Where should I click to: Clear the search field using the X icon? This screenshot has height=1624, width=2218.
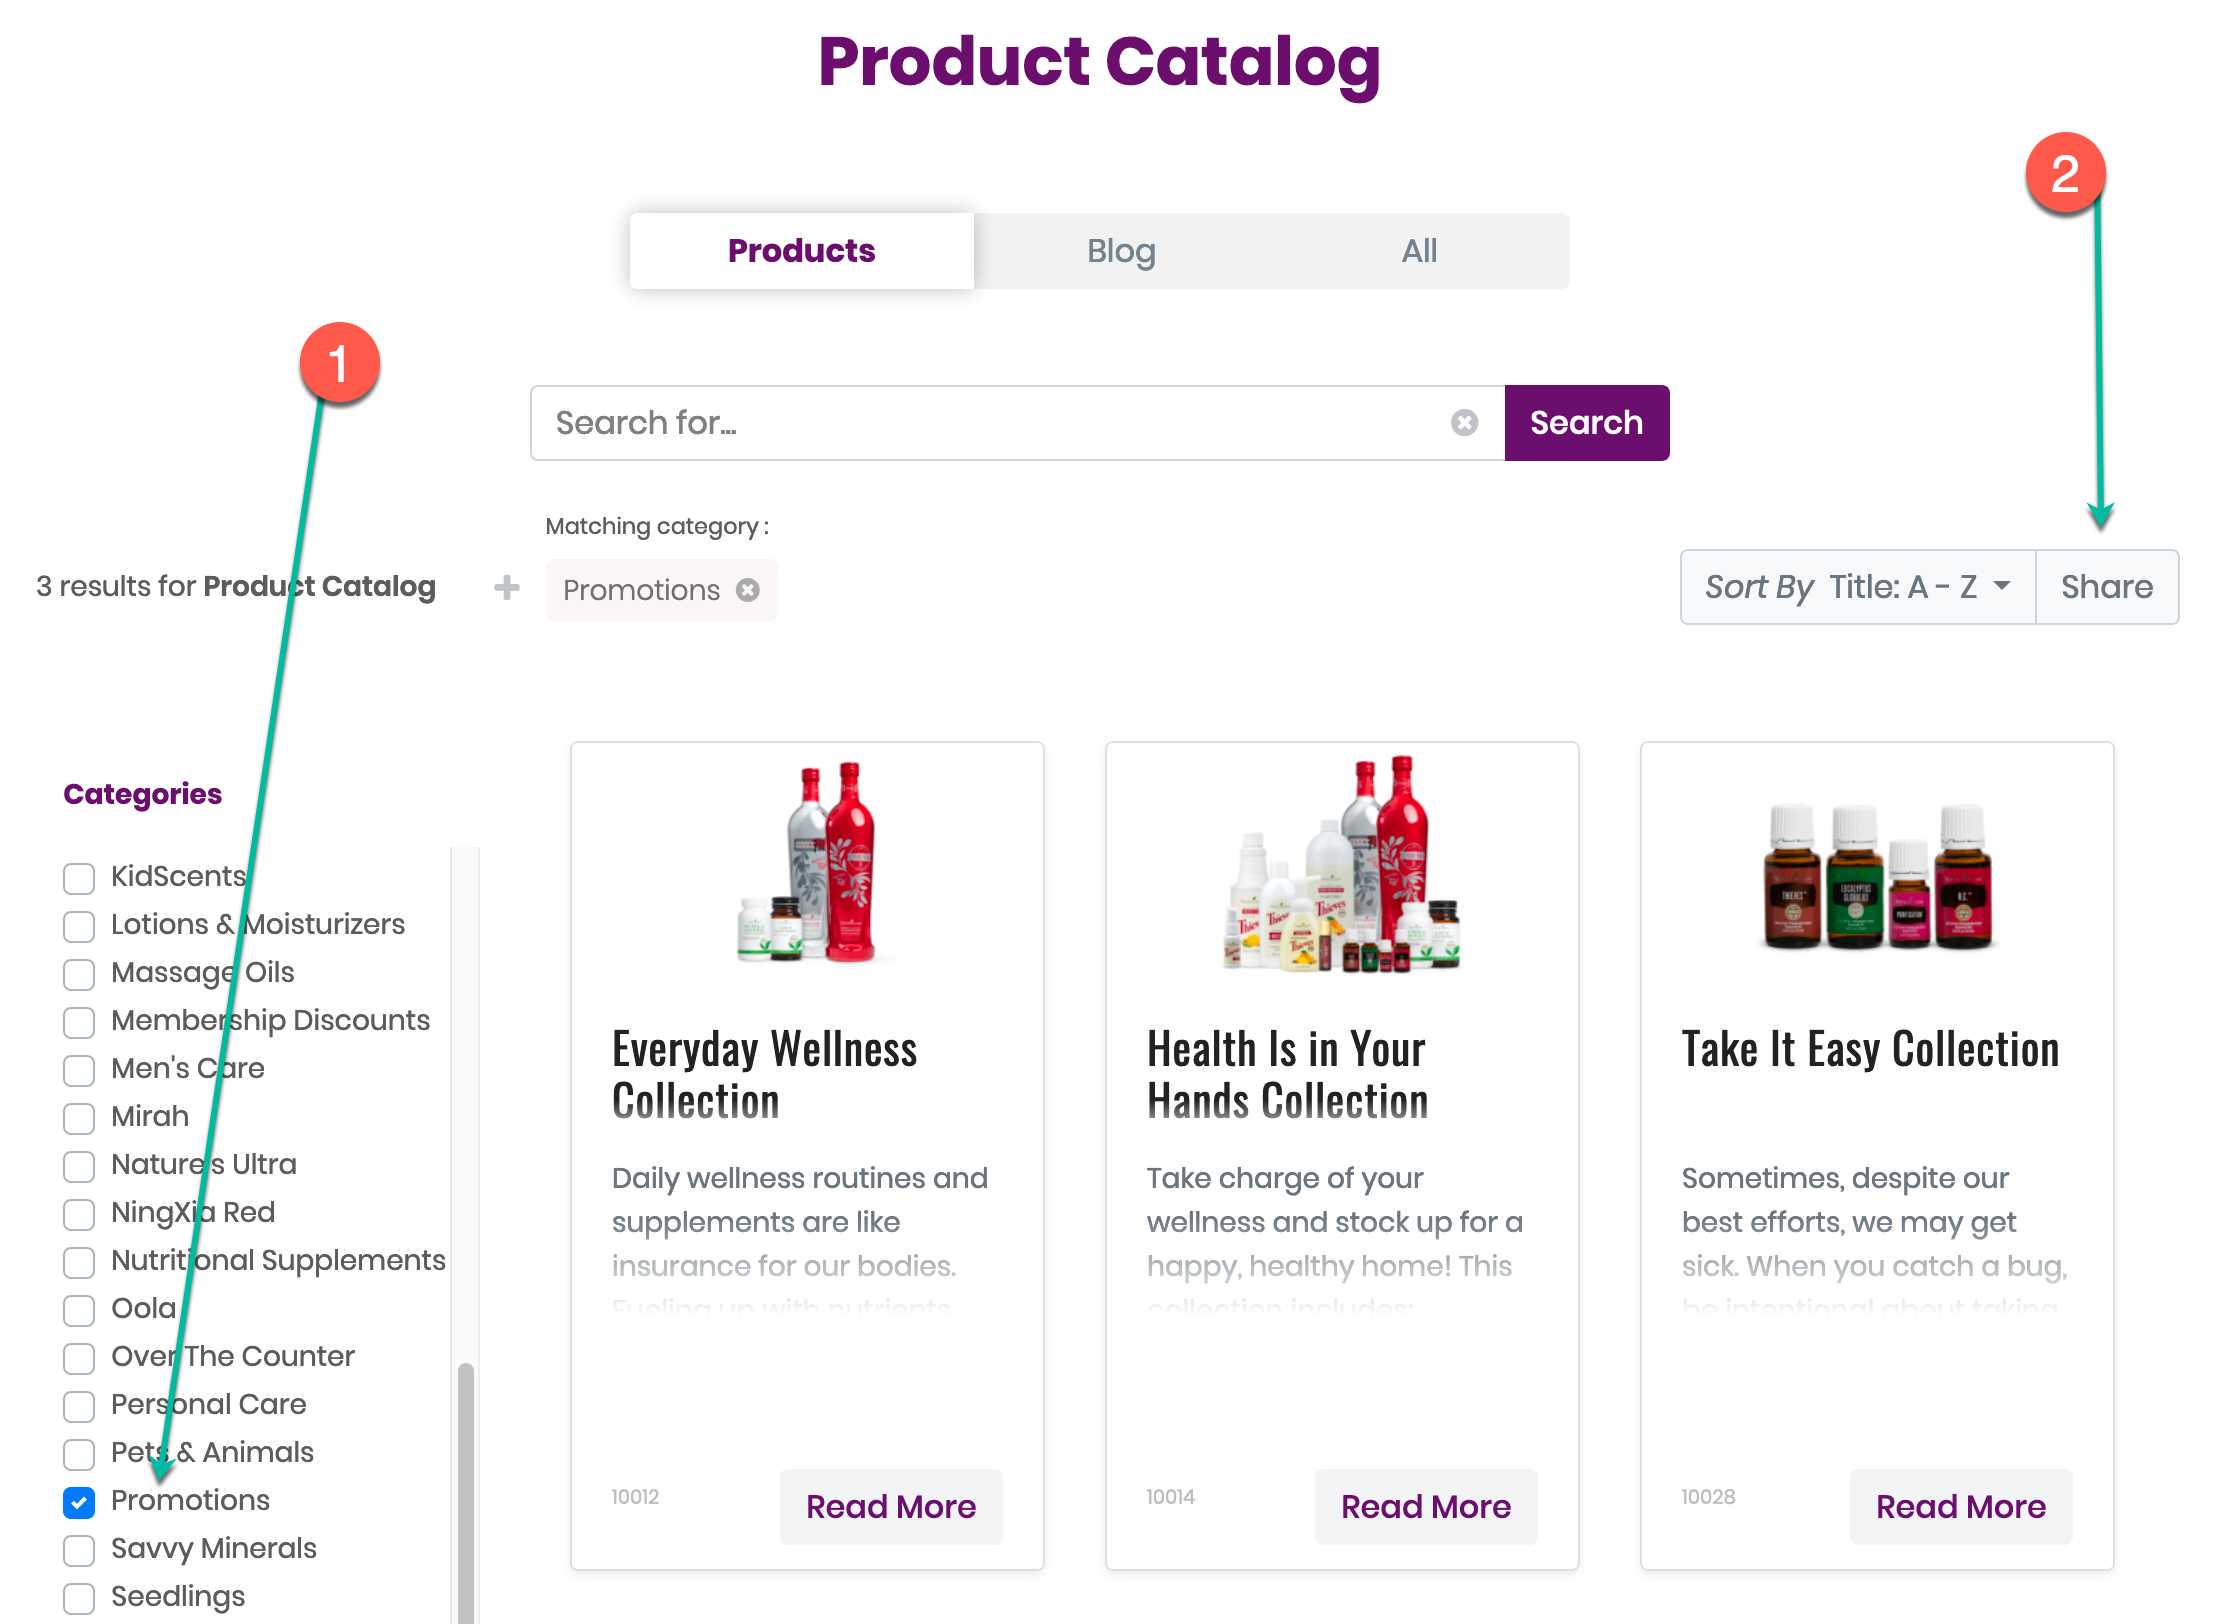1464,422
